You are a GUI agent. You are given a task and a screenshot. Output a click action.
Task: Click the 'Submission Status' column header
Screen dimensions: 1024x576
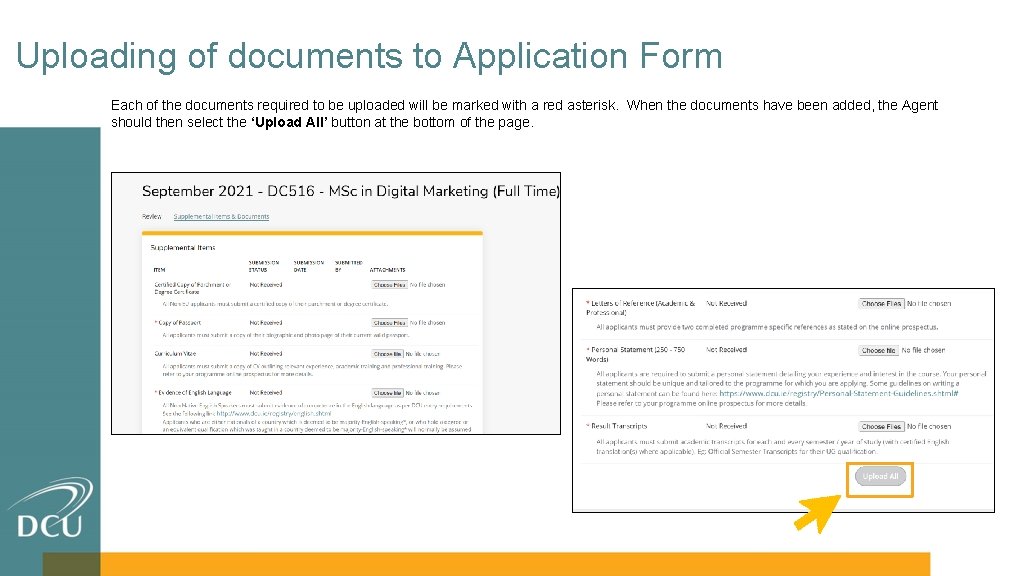coord(264,266)
